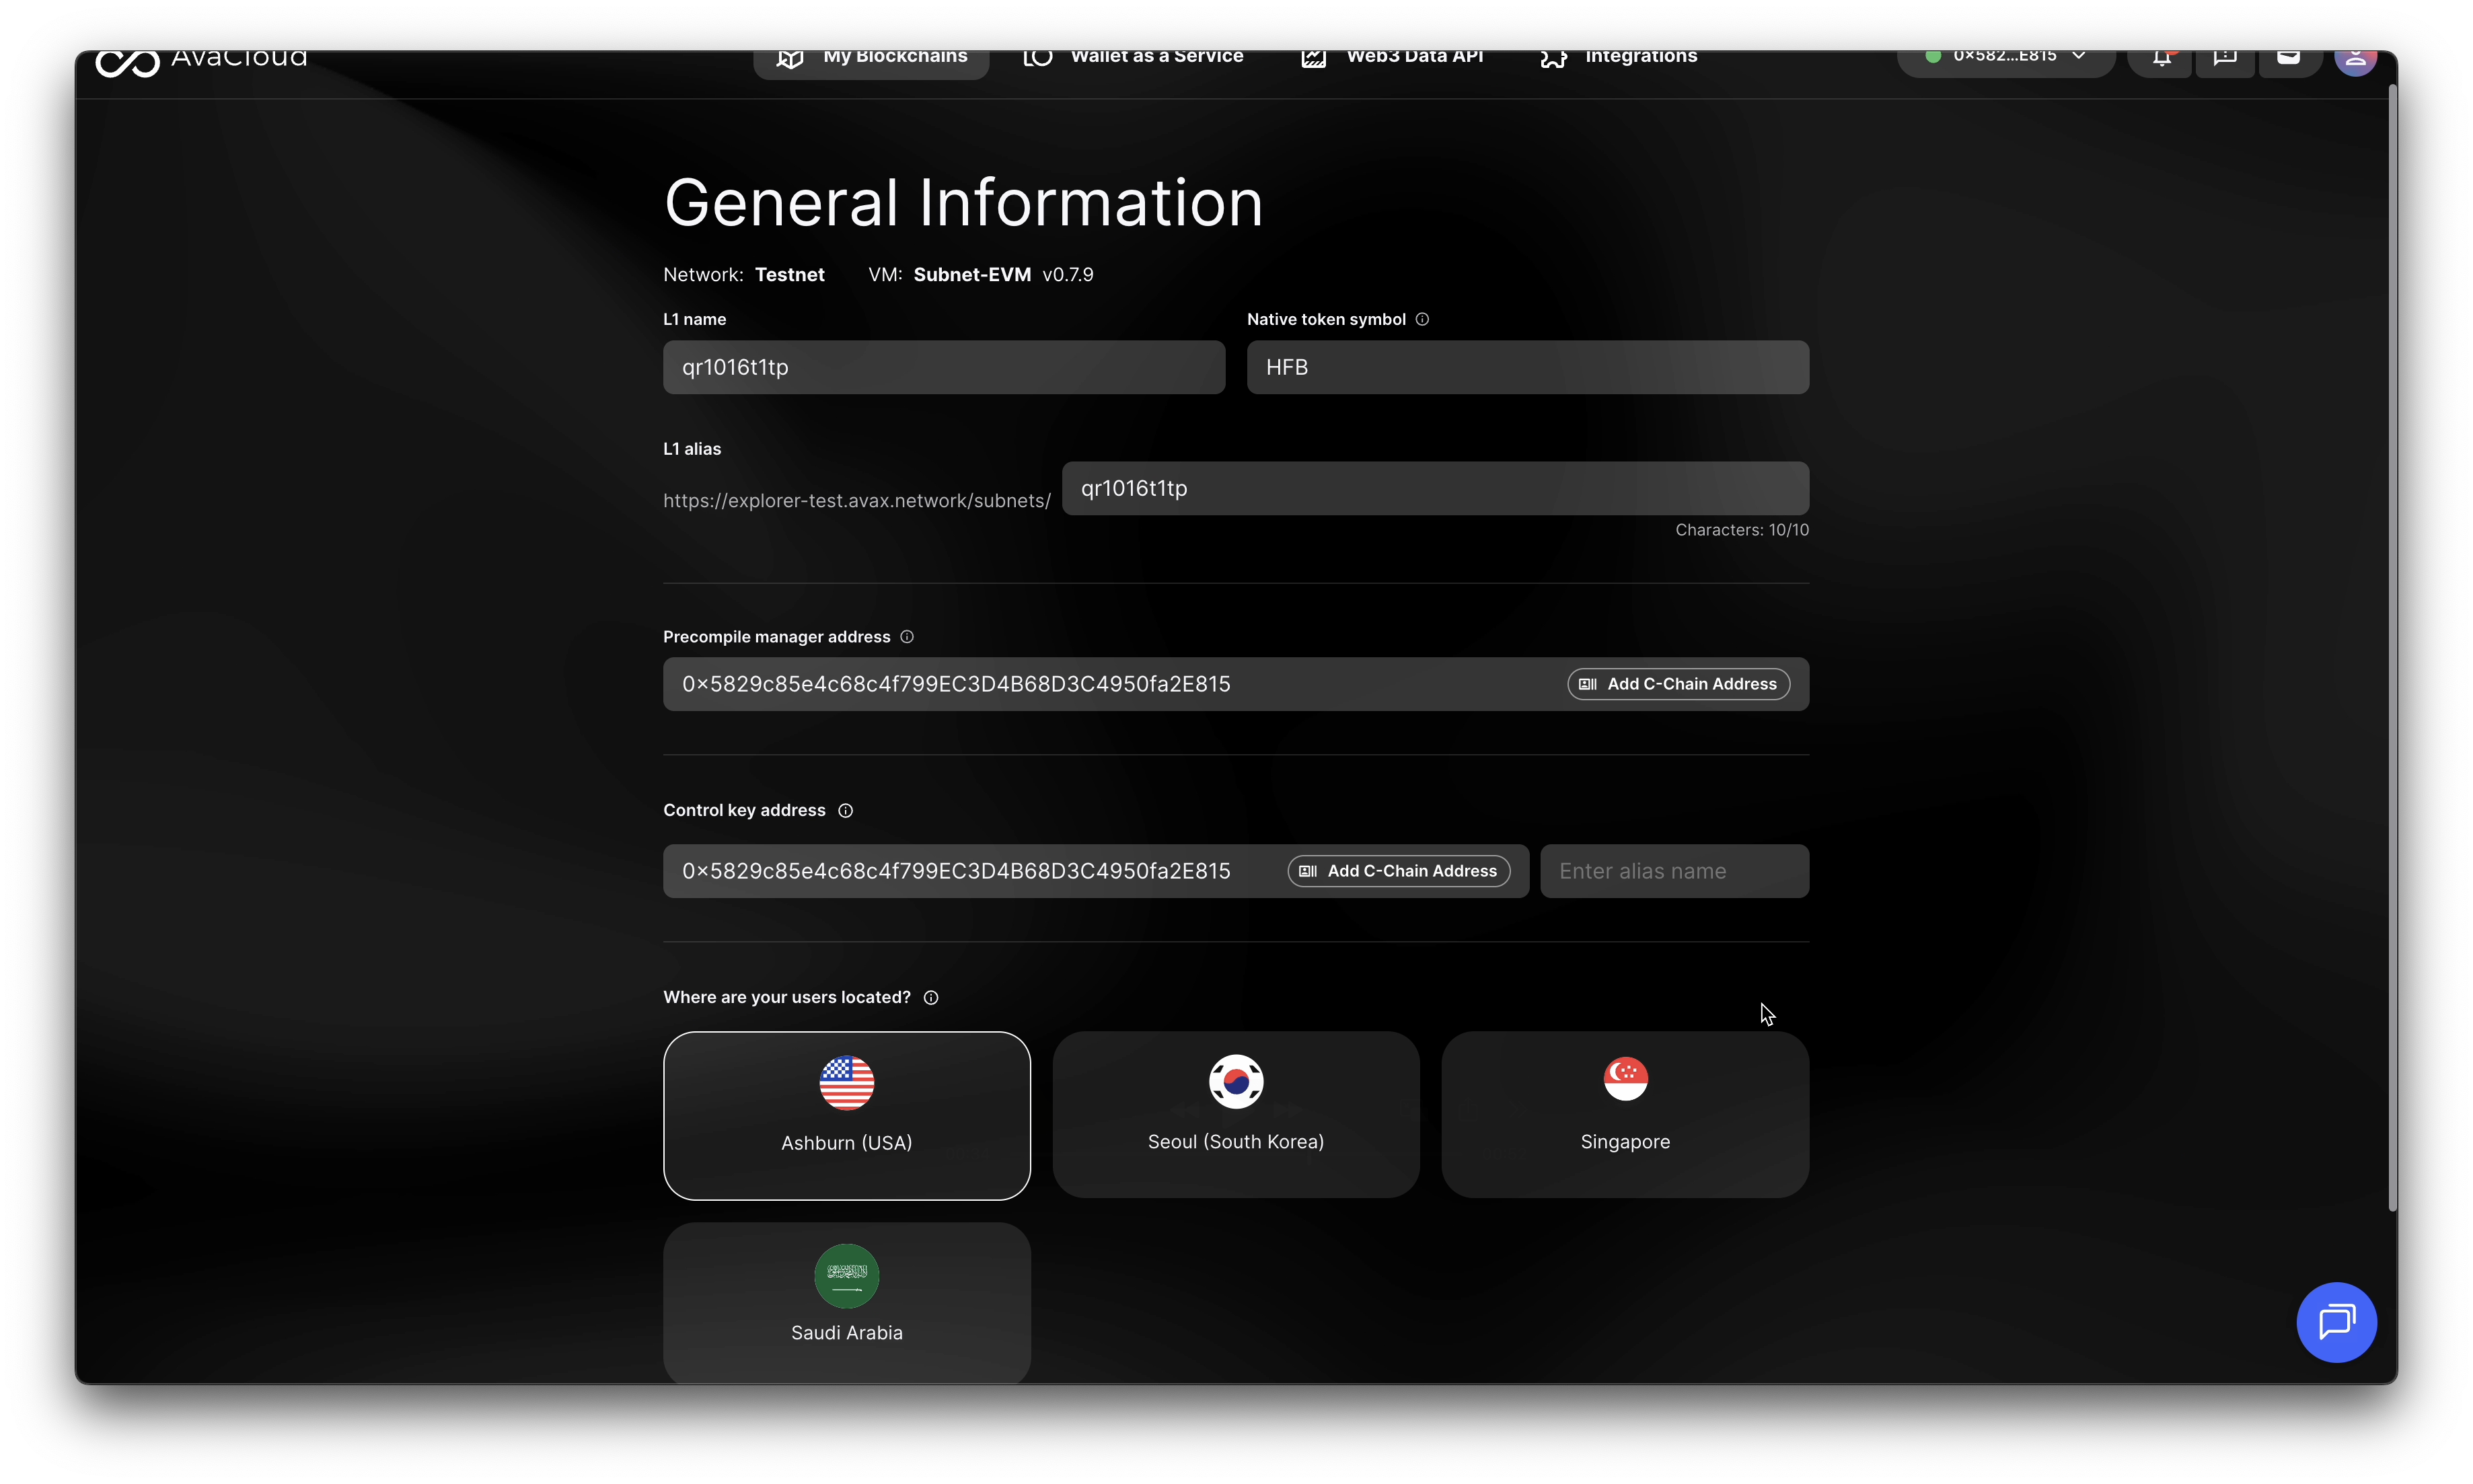Image resolution: width=2473 pixels, height=1484 pixels.
Task: Click the Enter alias name field
Action: [x=1673, y=871]
